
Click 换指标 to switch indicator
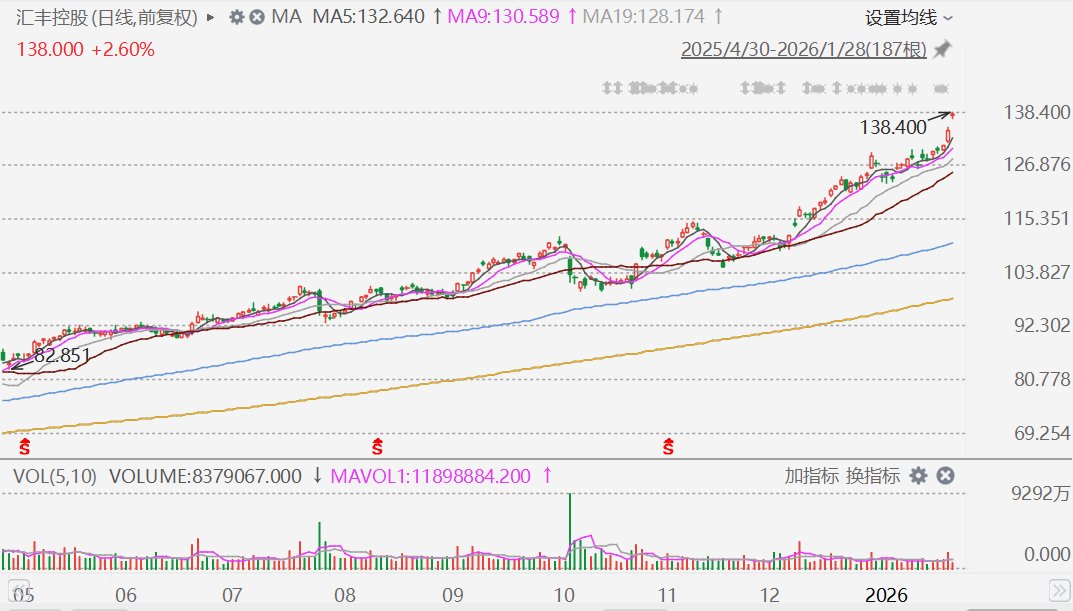point(872,476)
